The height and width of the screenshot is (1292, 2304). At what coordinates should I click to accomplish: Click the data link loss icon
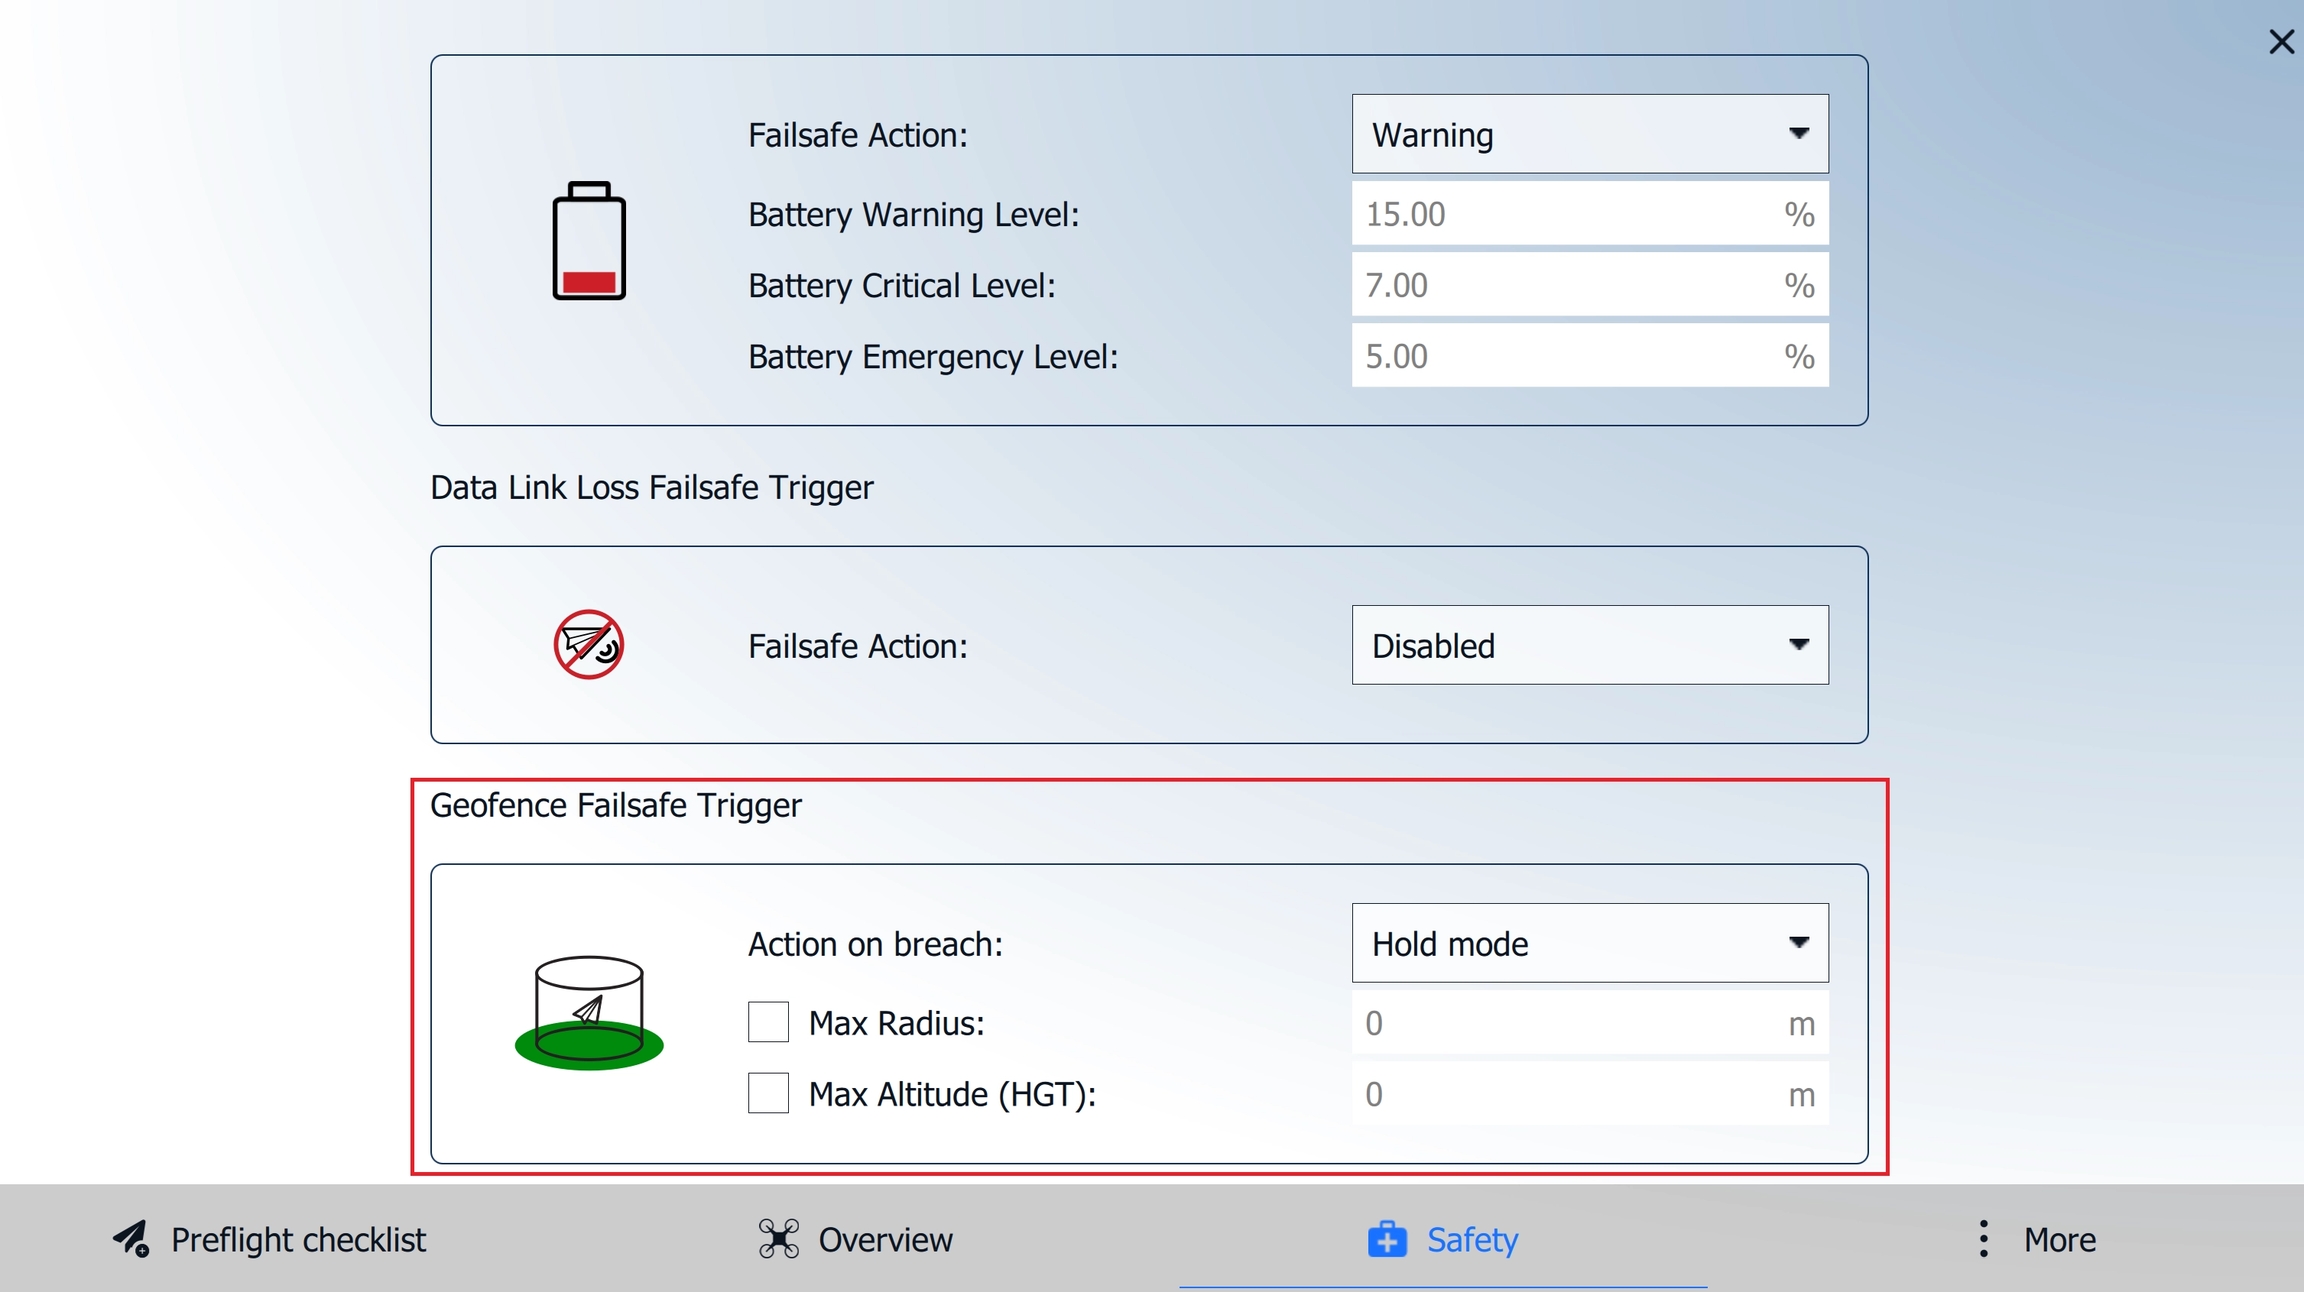(589, 645)
